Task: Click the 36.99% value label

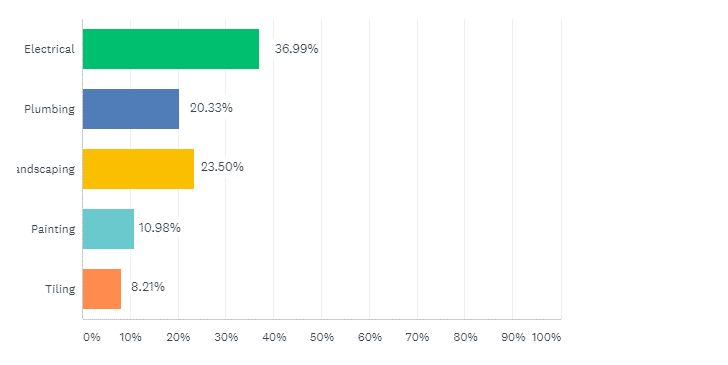Action: click(x=296, y=49)
